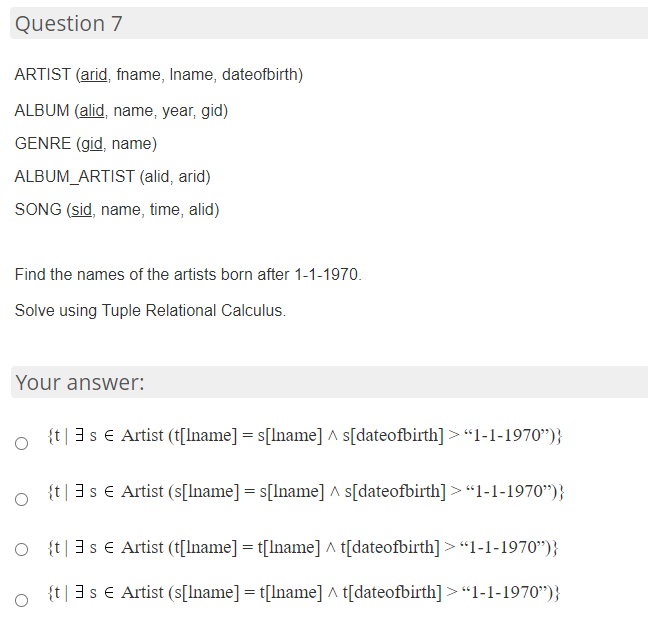Click the underlined sid in SONG
This screenshot has height=617, width=648.
pos(82,210)
